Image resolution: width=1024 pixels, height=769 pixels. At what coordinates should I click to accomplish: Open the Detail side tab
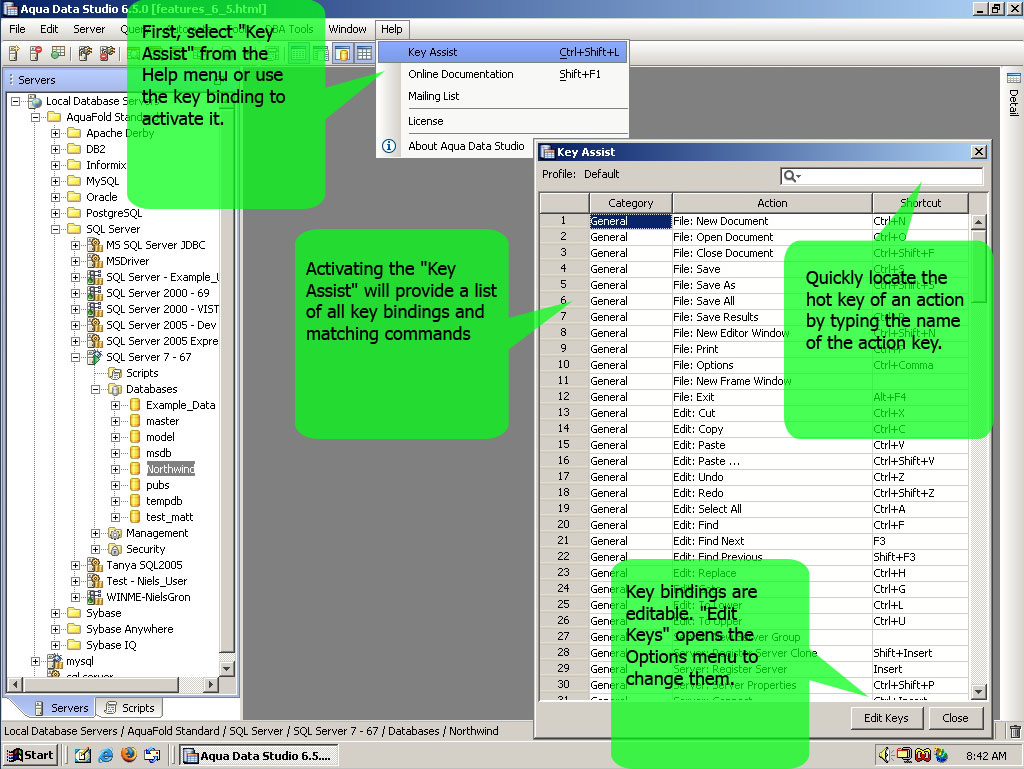[1014, 95]
